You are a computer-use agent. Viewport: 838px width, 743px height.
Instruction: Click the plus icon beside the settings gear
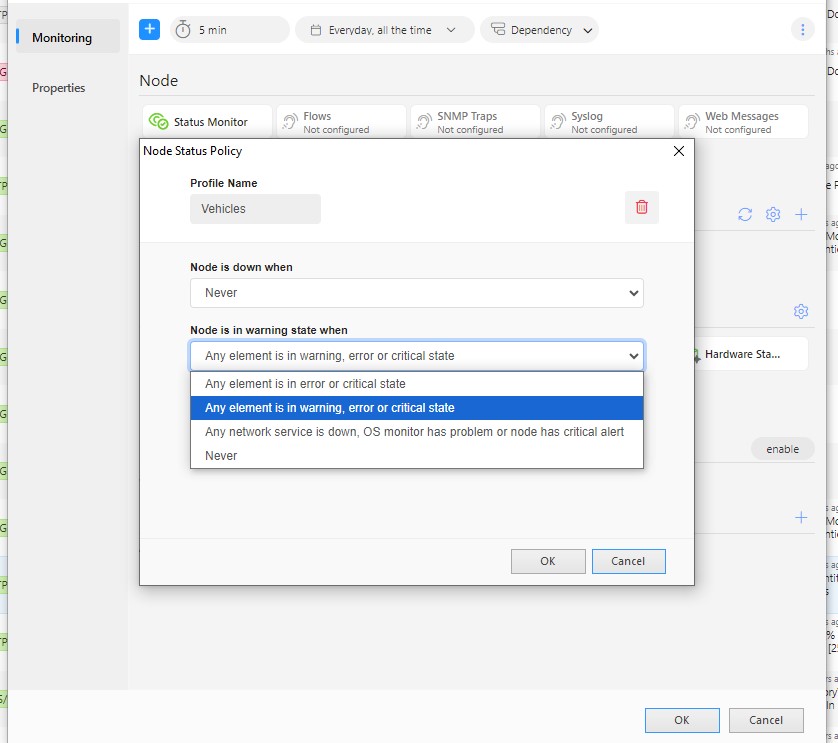pyautogui.click(x=801, y=214)
